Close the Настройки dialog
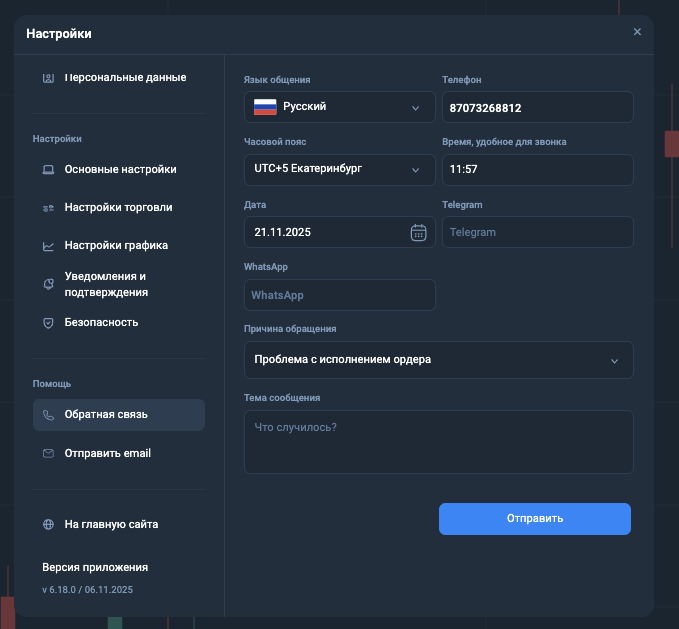Screen dimensions: 679x629 (x=637, y=32)
